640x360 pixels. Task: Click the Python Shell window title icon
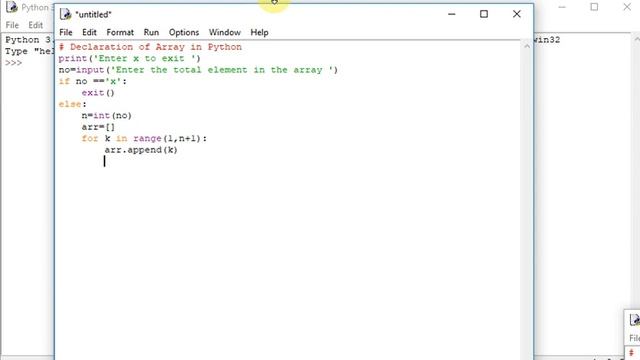[11, 7]
